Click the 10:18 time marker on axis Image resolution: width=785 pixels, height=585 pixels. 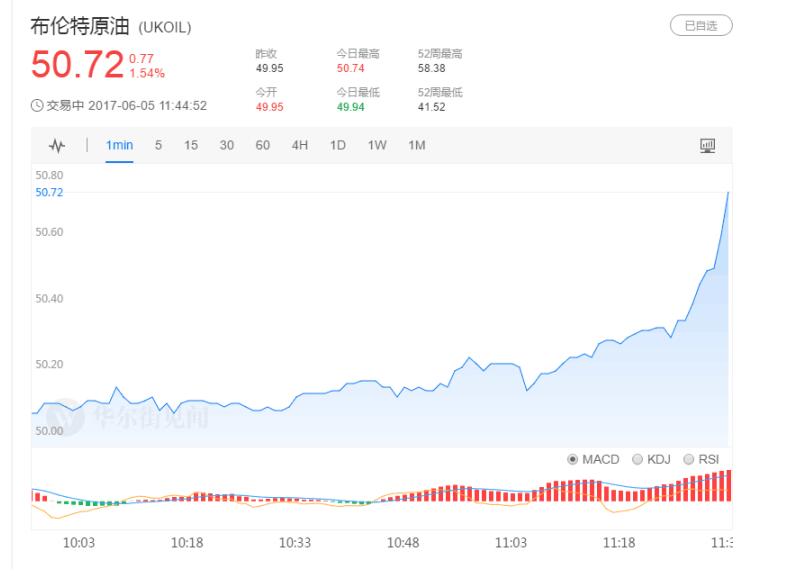coord(187,543)
